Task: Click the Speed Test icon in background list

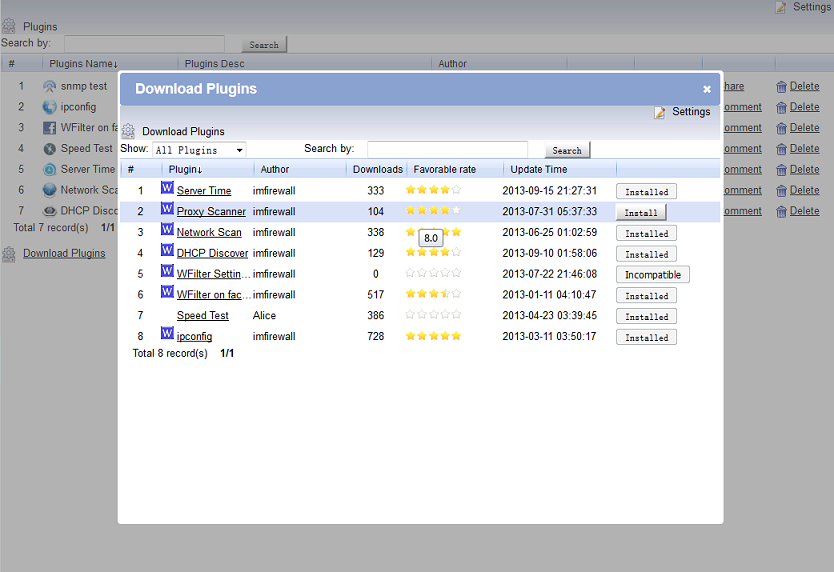Action: pyautogui.click(x=49, y=149)
